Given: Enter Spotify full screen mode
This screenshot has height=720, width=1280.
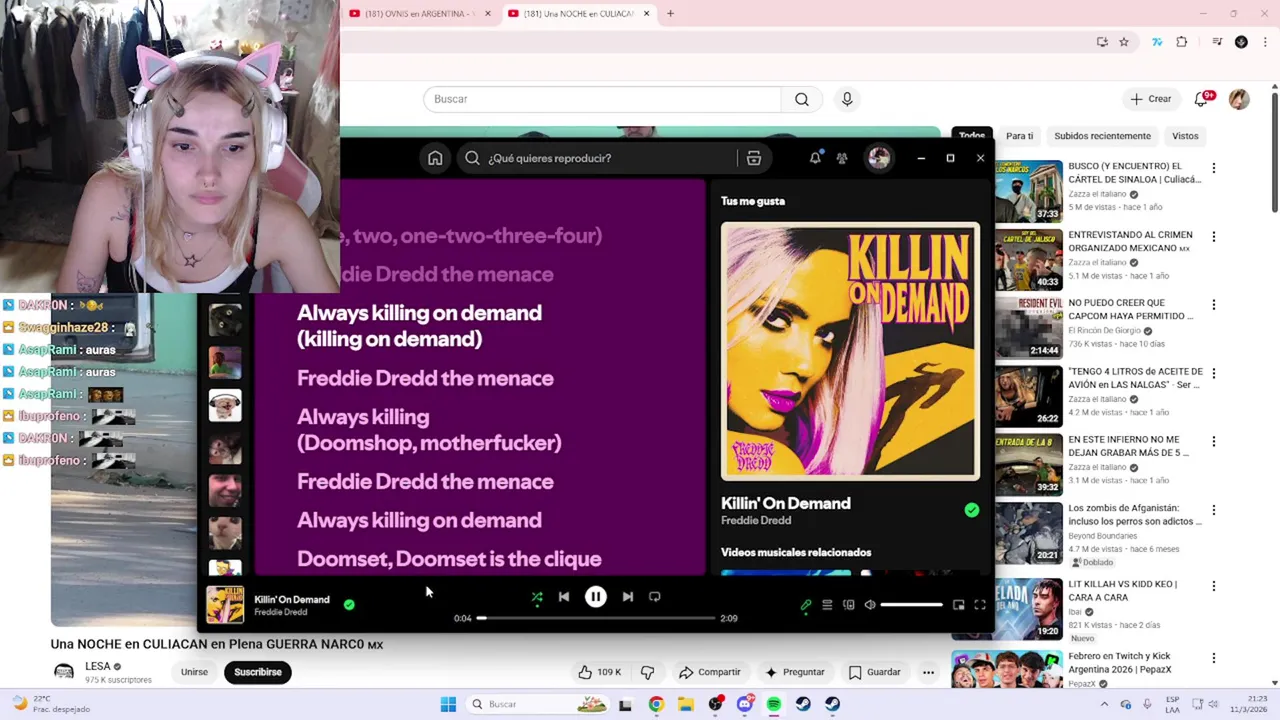Looking at the screenshot, I should [x=980, y=605].
